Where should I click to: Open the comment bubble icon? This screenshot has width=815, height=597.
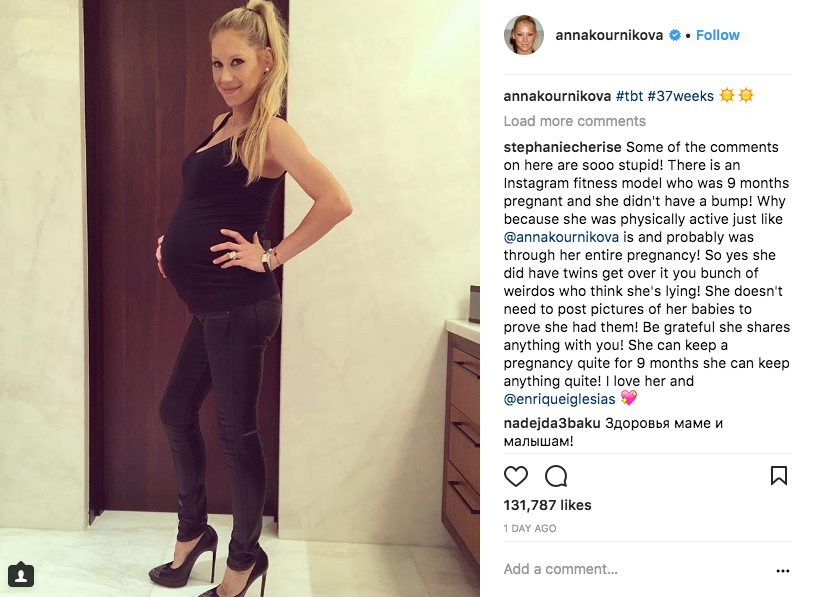tap(556, 476)
